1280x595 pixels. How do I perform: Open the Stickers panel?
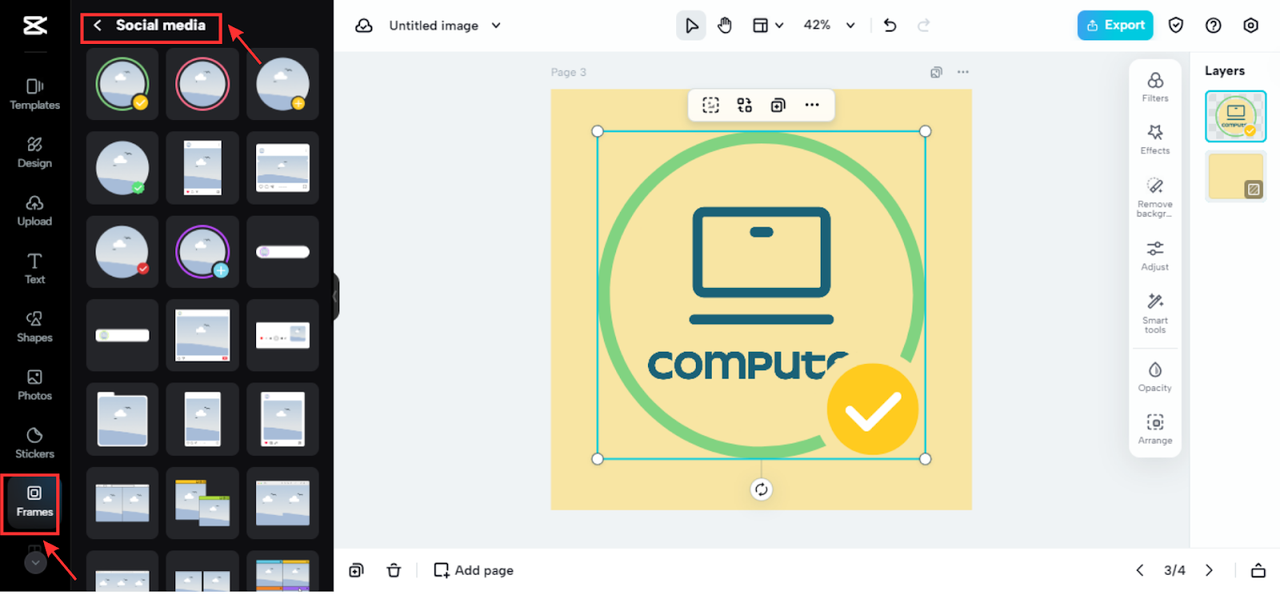coord(35,442)
